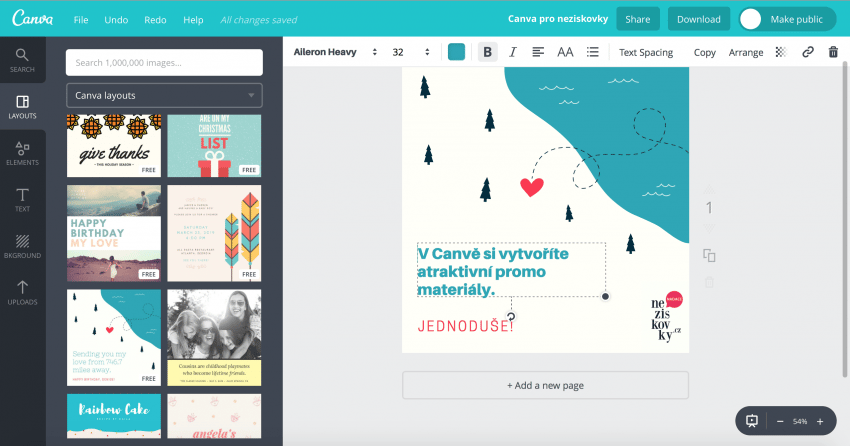Image resolution: width=850 pixels, height=446 pixels.
Task: Click the rotate handle under the text box
Action: point(511,316)
